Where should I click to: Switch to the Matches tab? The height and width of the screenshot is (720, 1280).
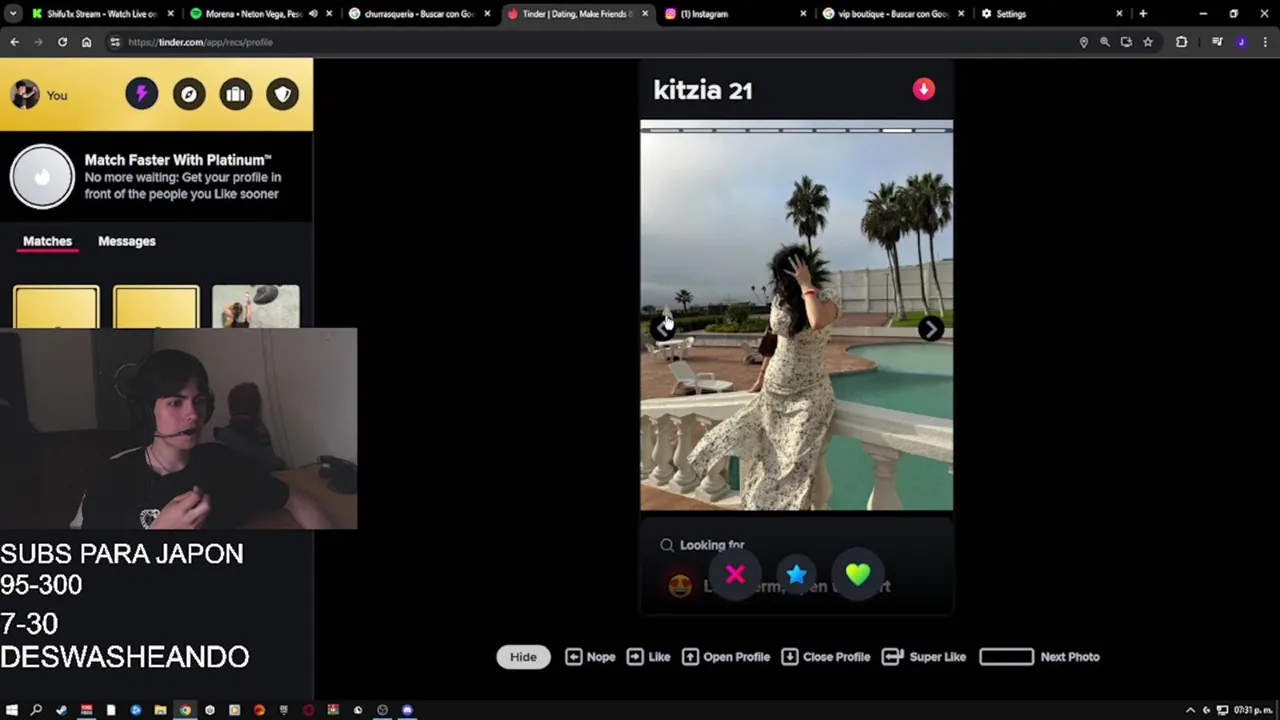point(47,241)
